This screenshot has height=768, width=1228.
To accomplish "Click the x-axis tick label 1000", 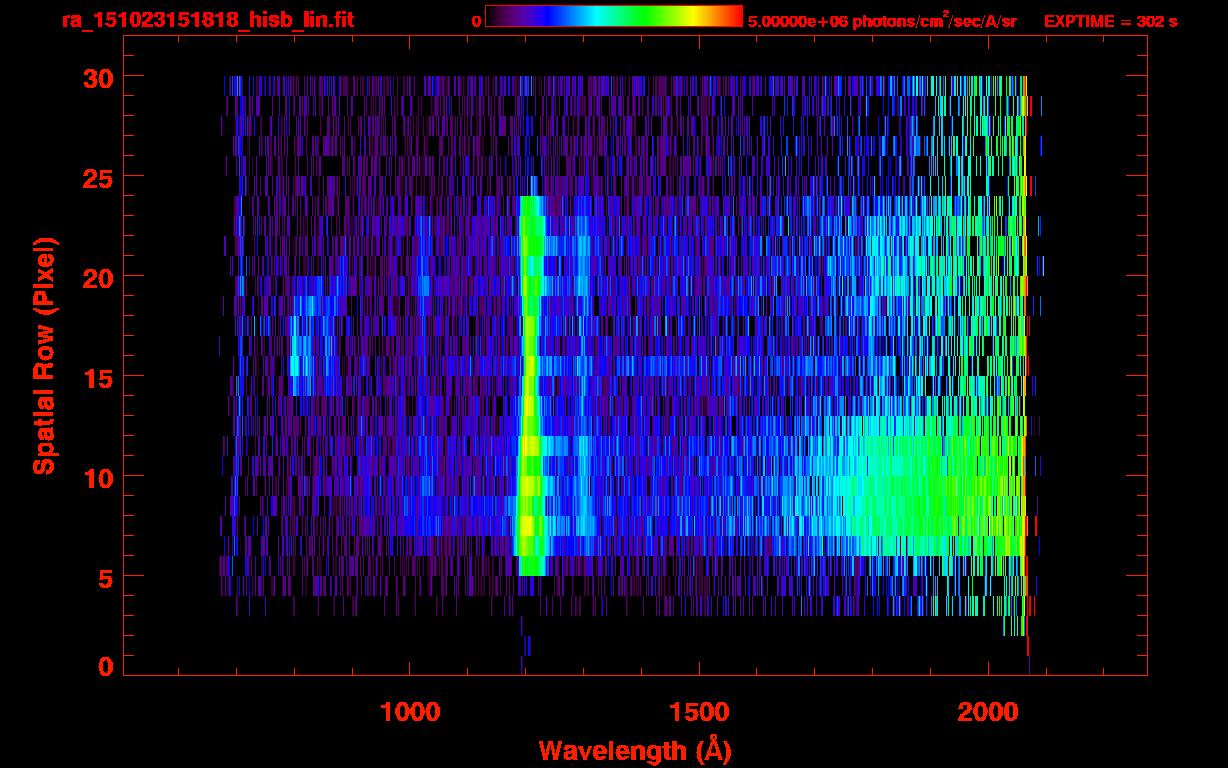I will [x=410, y=713].
